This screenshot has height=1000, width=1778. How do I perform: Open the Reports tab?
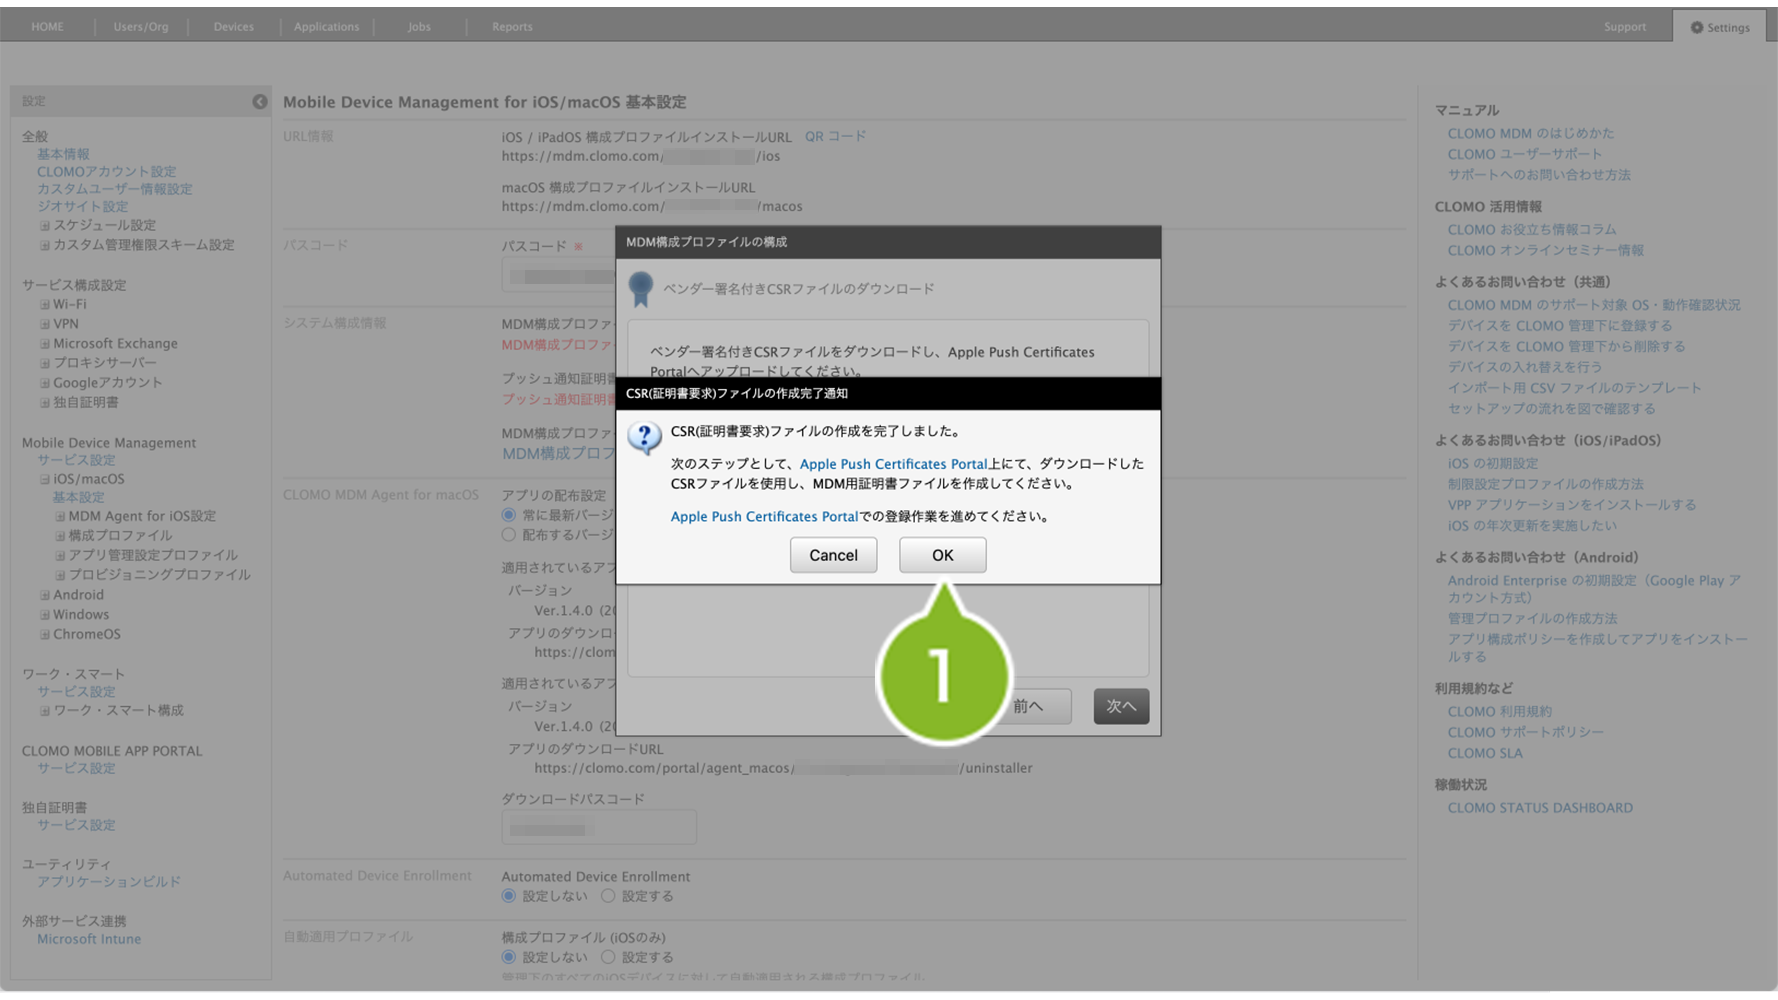click(x=512, y=27)
